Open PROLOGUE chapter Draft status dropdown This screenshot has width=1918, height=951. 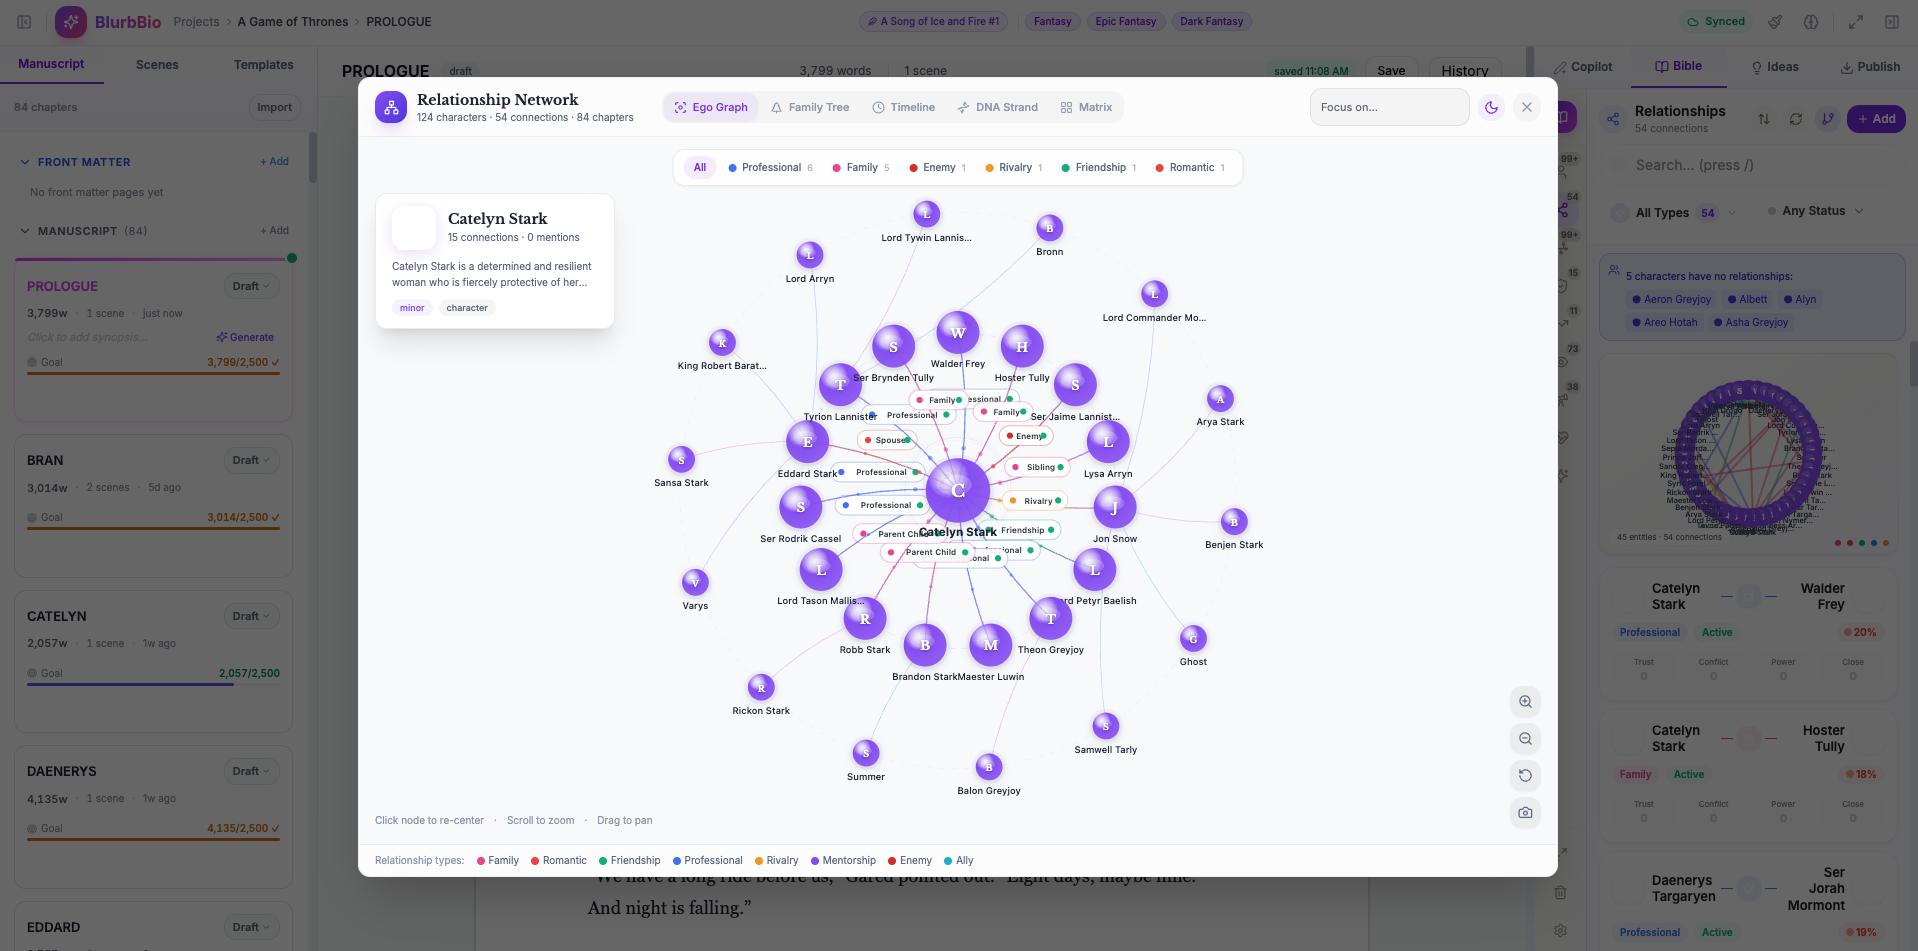pyautogui.click(x=251, y=286)
